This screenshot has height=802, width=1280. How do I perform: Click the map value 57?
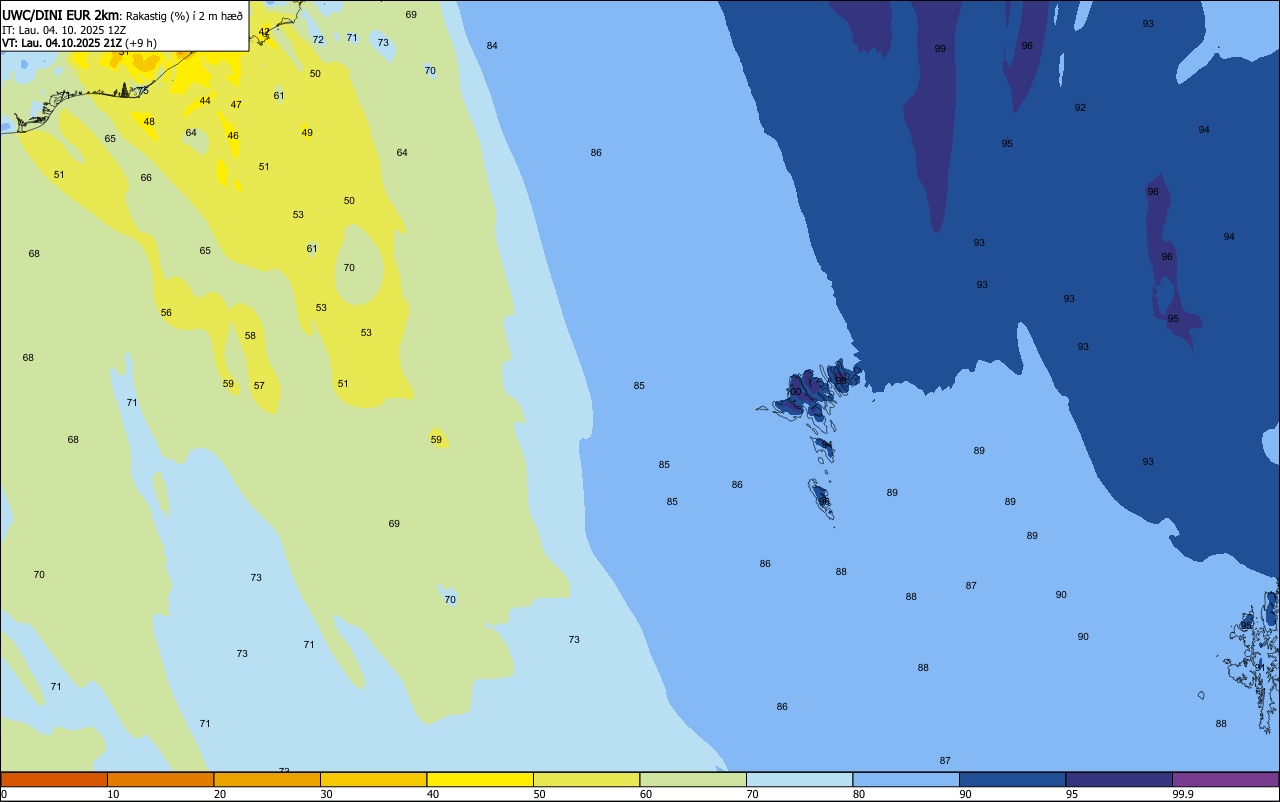tap(259, 386)
